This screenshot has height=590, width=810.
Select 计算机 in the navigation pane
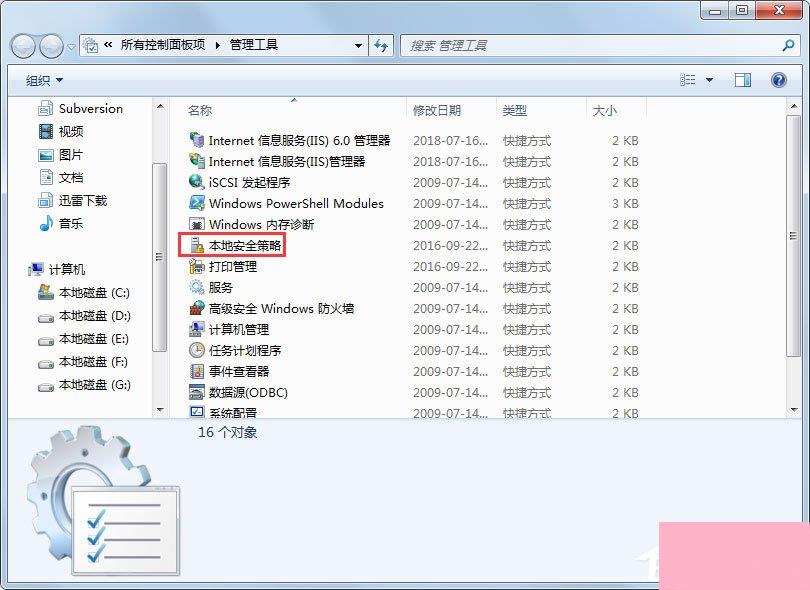pyautogui.click(x=57, y=269)
